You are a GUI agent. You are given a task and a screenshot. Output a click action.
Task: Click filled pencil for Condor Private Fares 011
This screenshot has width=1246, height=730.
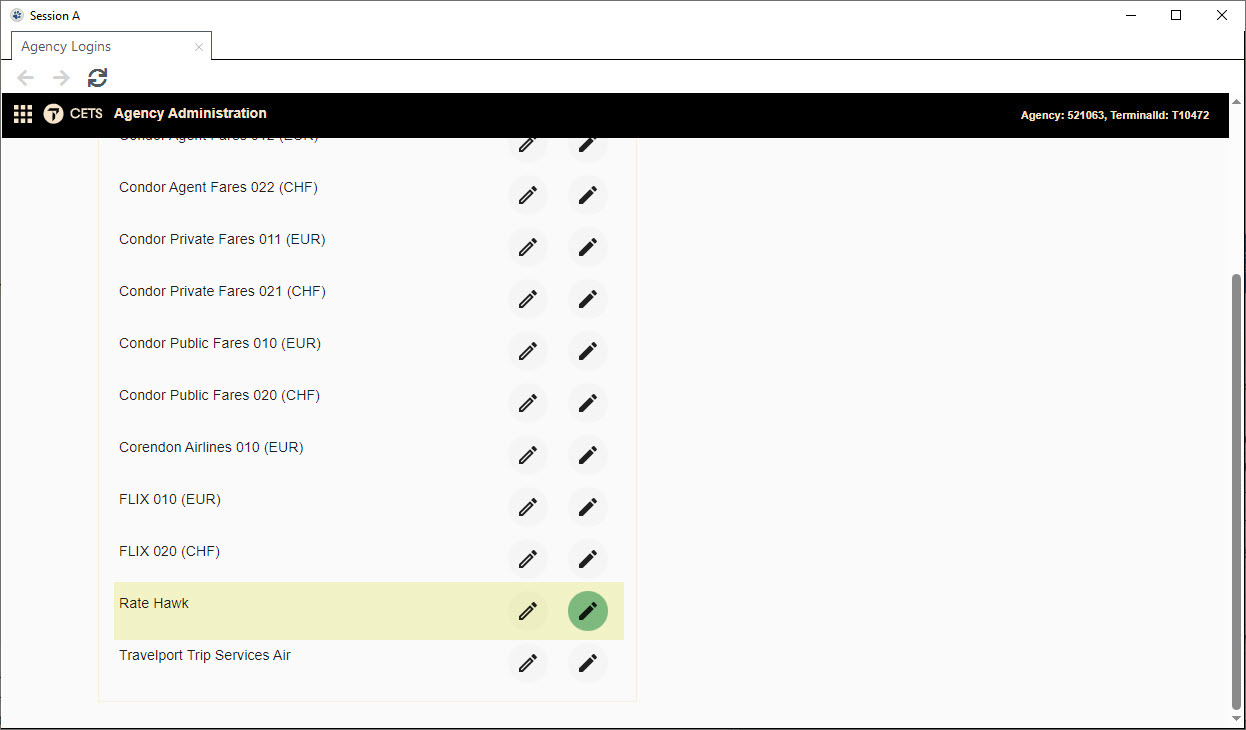point(588,247)
